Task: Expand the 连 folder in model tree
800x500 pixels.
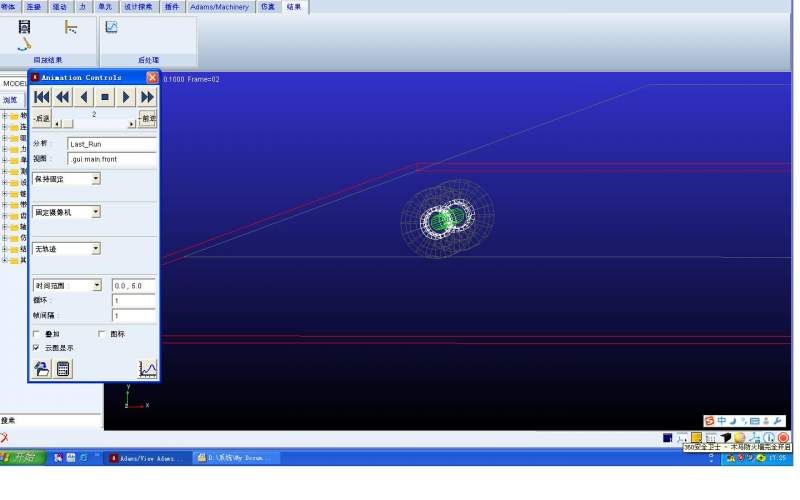Action: click(x=5, y=127)
